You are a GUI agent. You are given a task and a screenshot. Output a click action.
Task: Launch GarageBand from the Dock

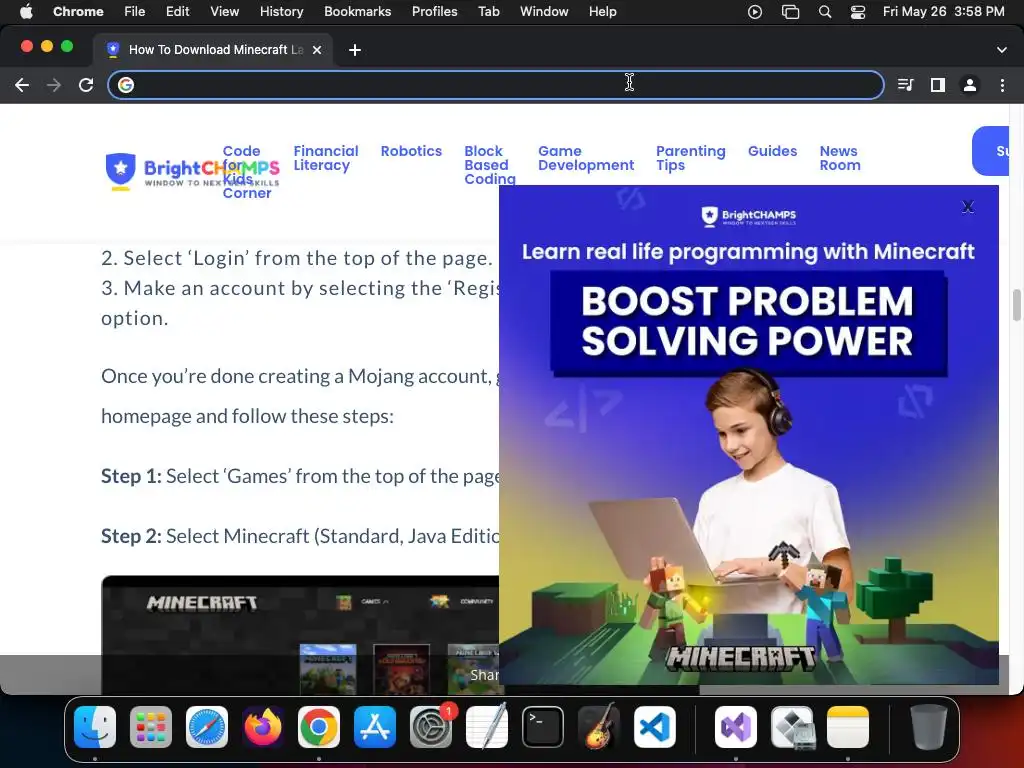599,727
